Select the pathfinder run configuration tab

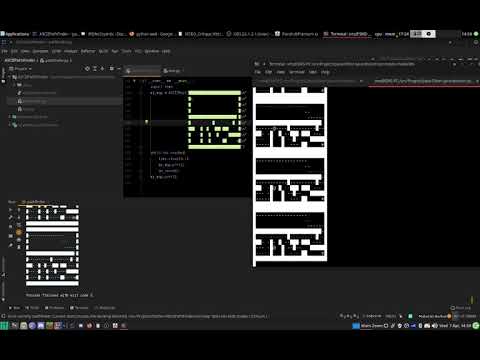[x=33, y=202]
